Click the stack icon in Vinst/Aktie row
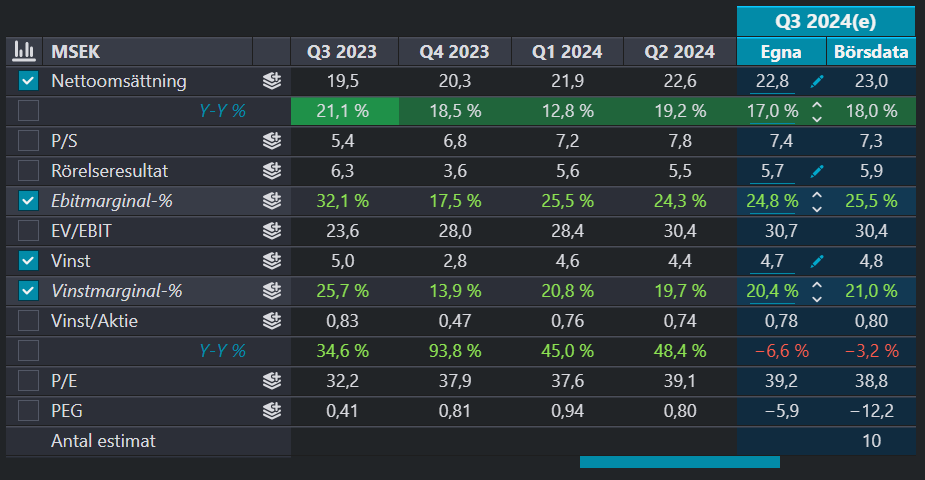The height and width of the screenshot is (480, 925). (x=272, y=321)
